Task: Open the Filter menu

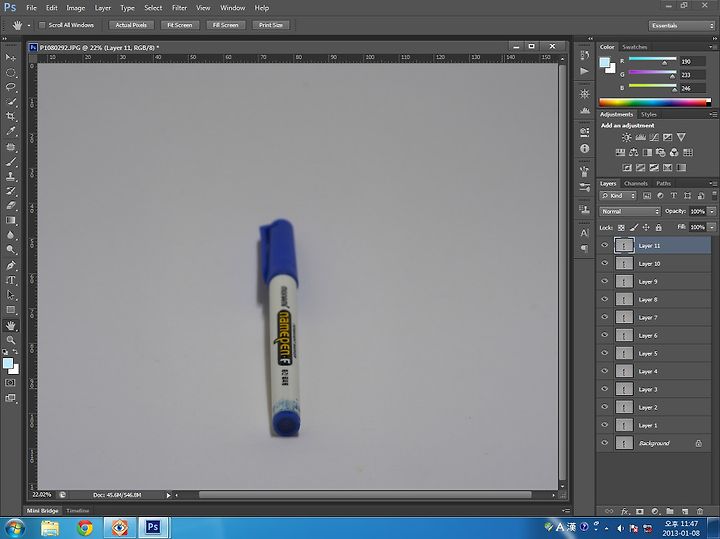Action: [180, 8]
